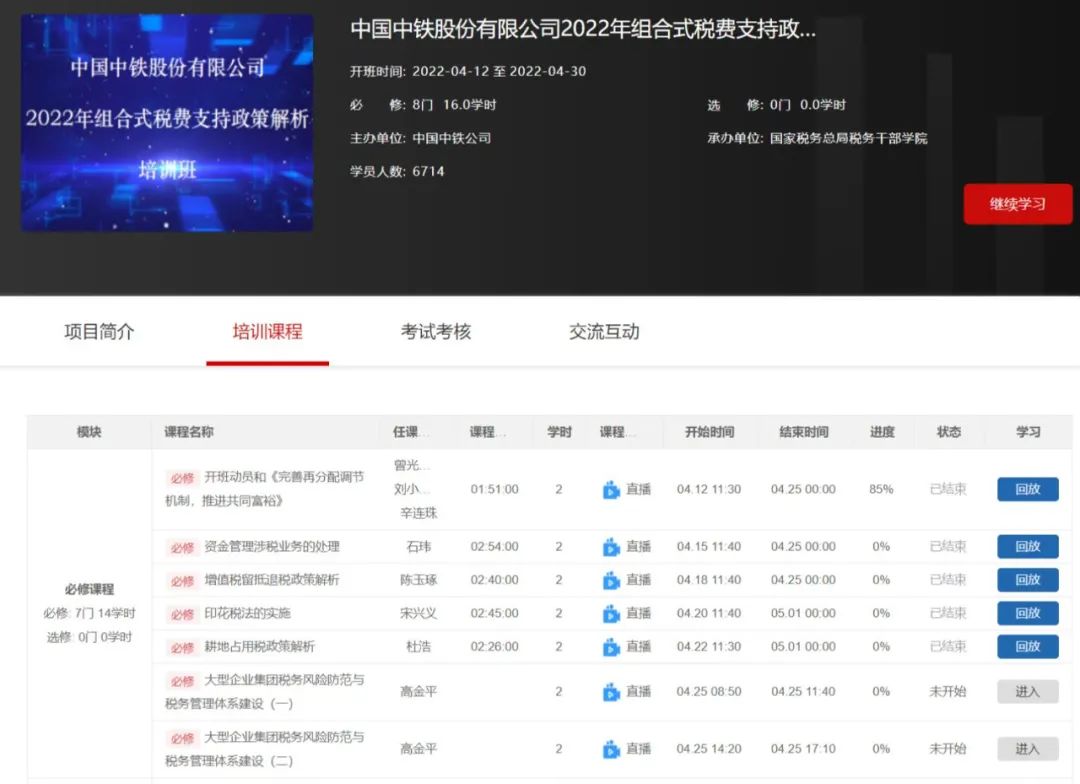The image size is (1080, 784).
Task: Click the 直播 icon for 大型企业集团 course (二)
Action: (613, 747)
